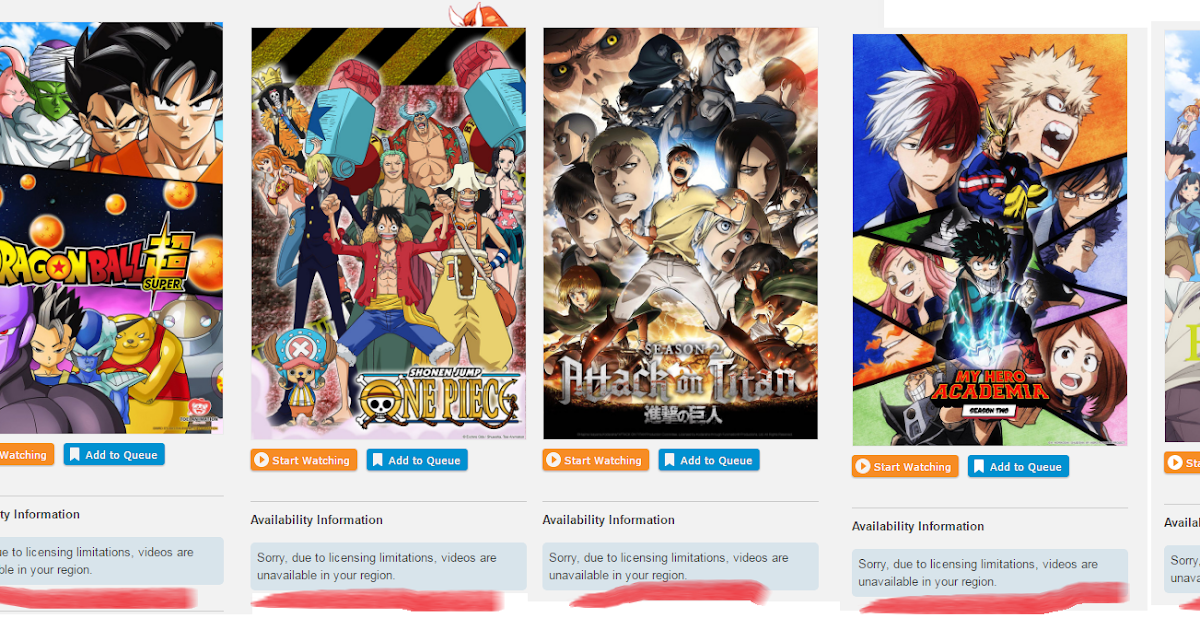1200x630 pixels.
Task: Click Start Watching under My Hero Academia poster
Action: pyautogui.click(x=905, y=466)
